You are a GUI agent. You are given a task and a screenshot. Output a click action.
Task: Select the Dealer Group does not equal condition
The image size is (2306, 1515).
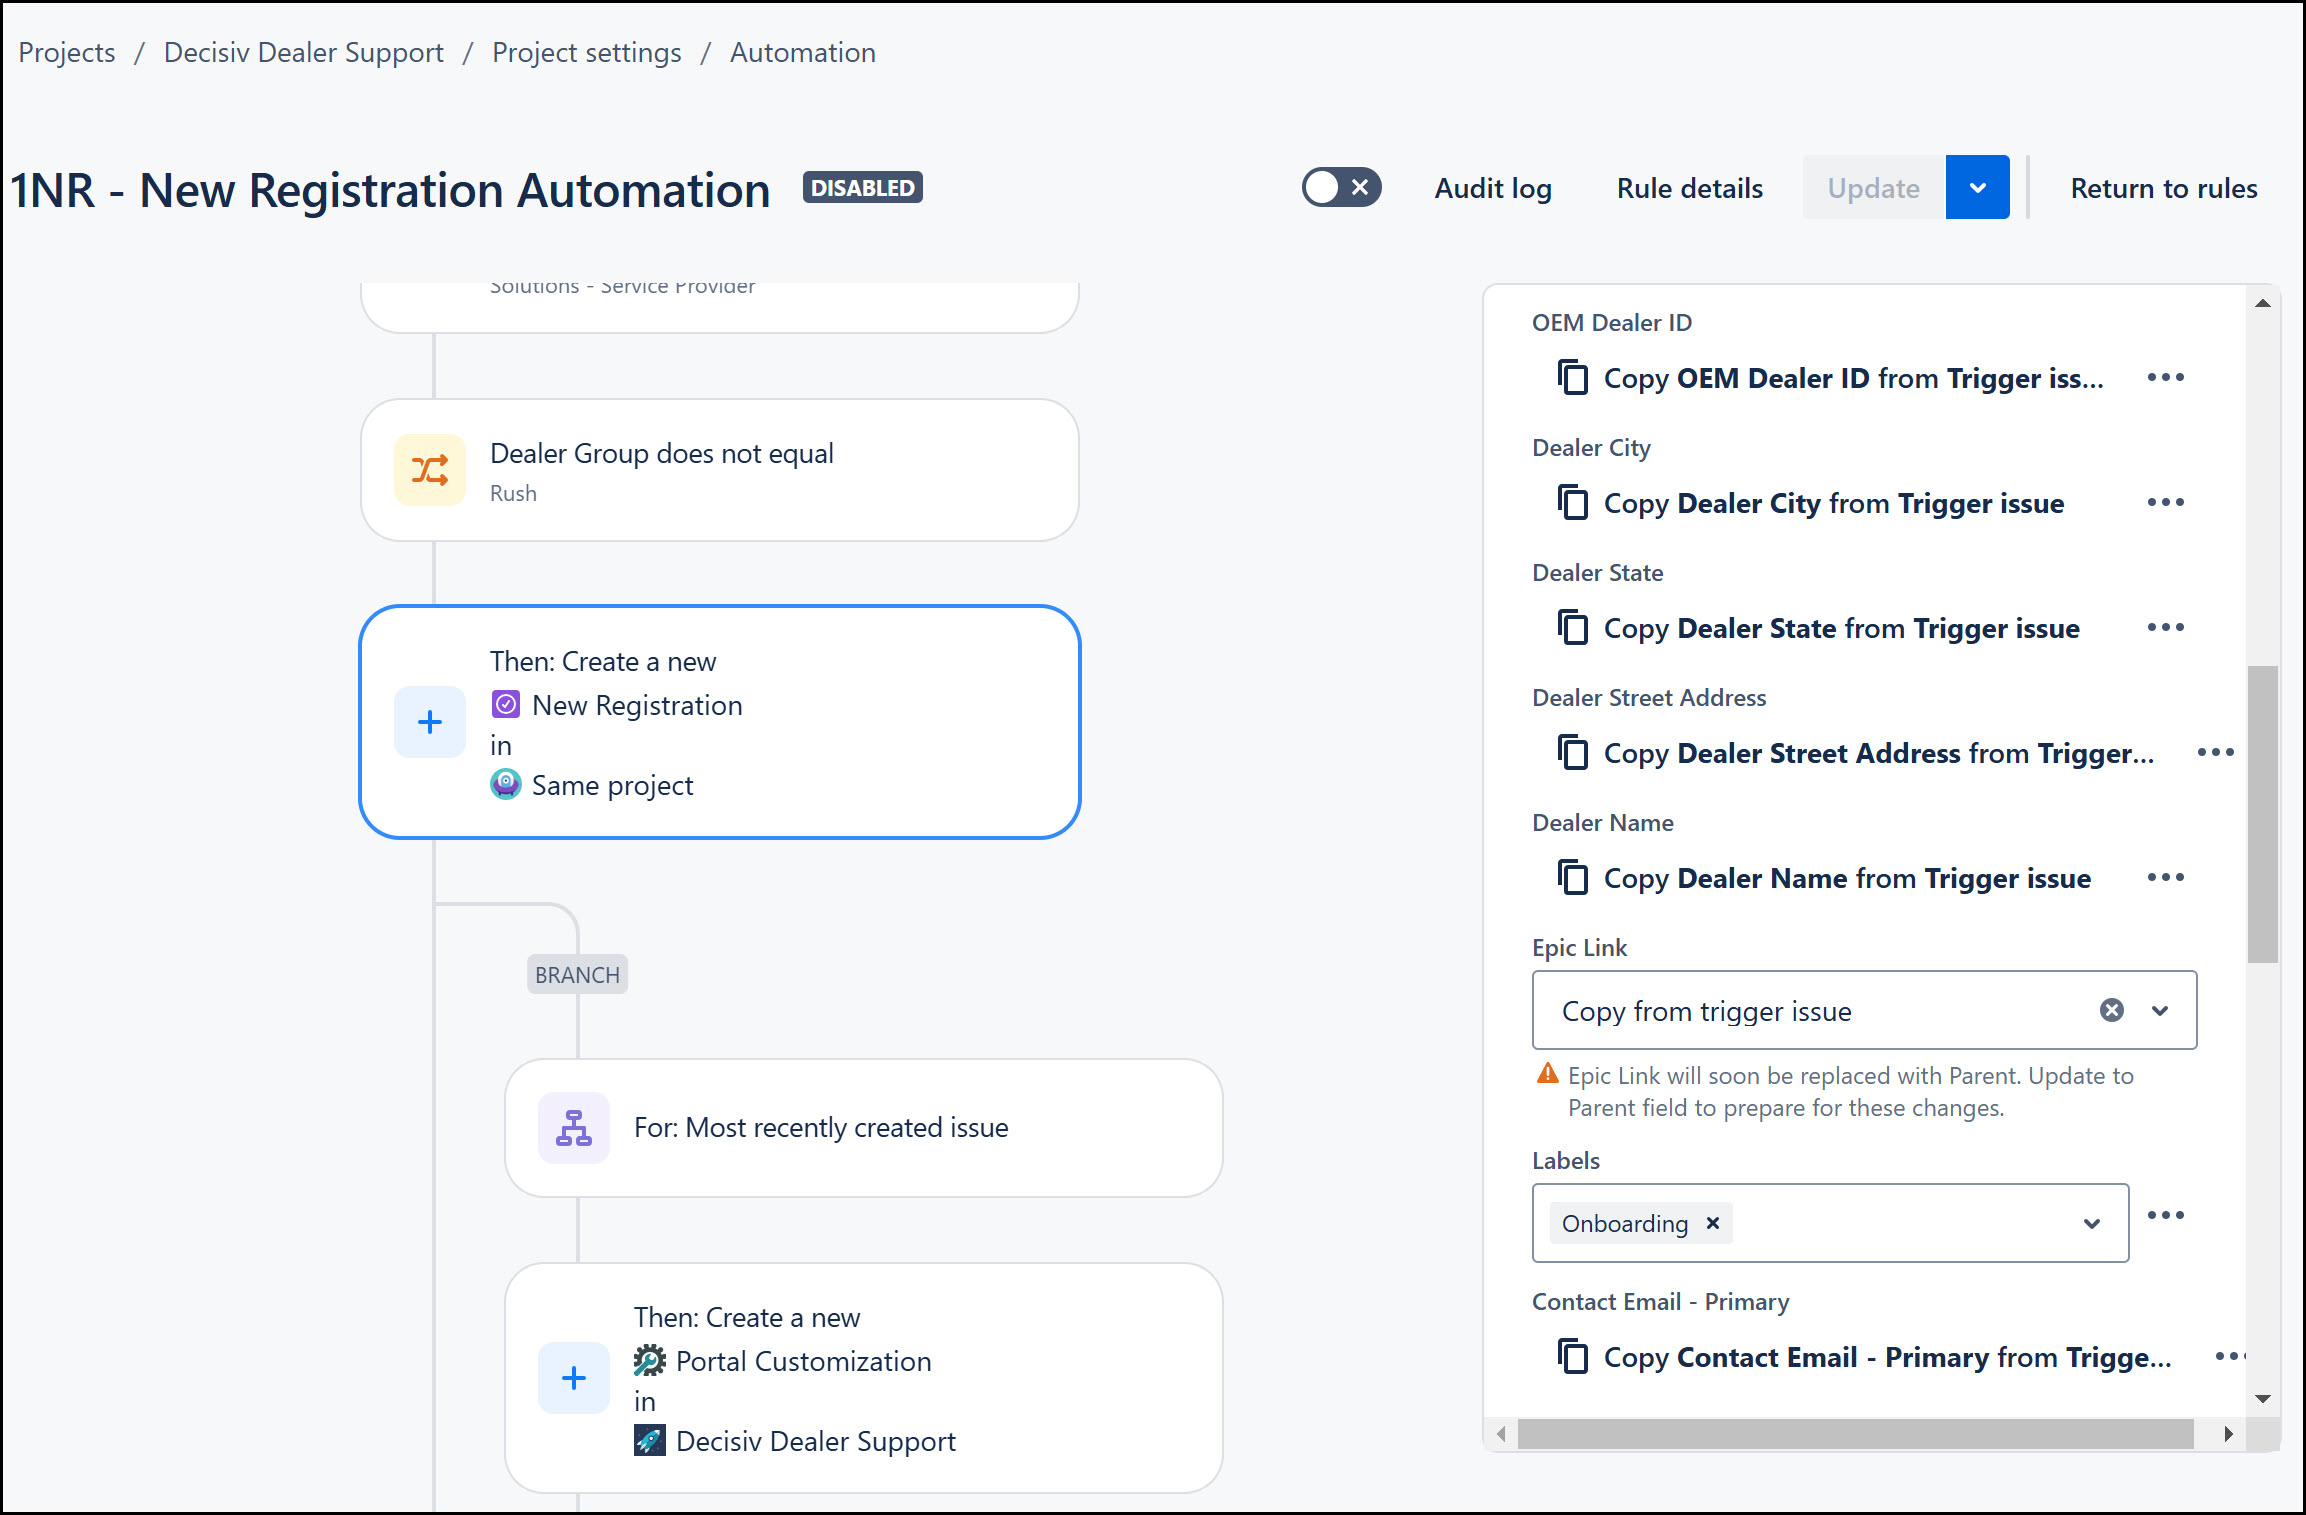pos(720,470)
